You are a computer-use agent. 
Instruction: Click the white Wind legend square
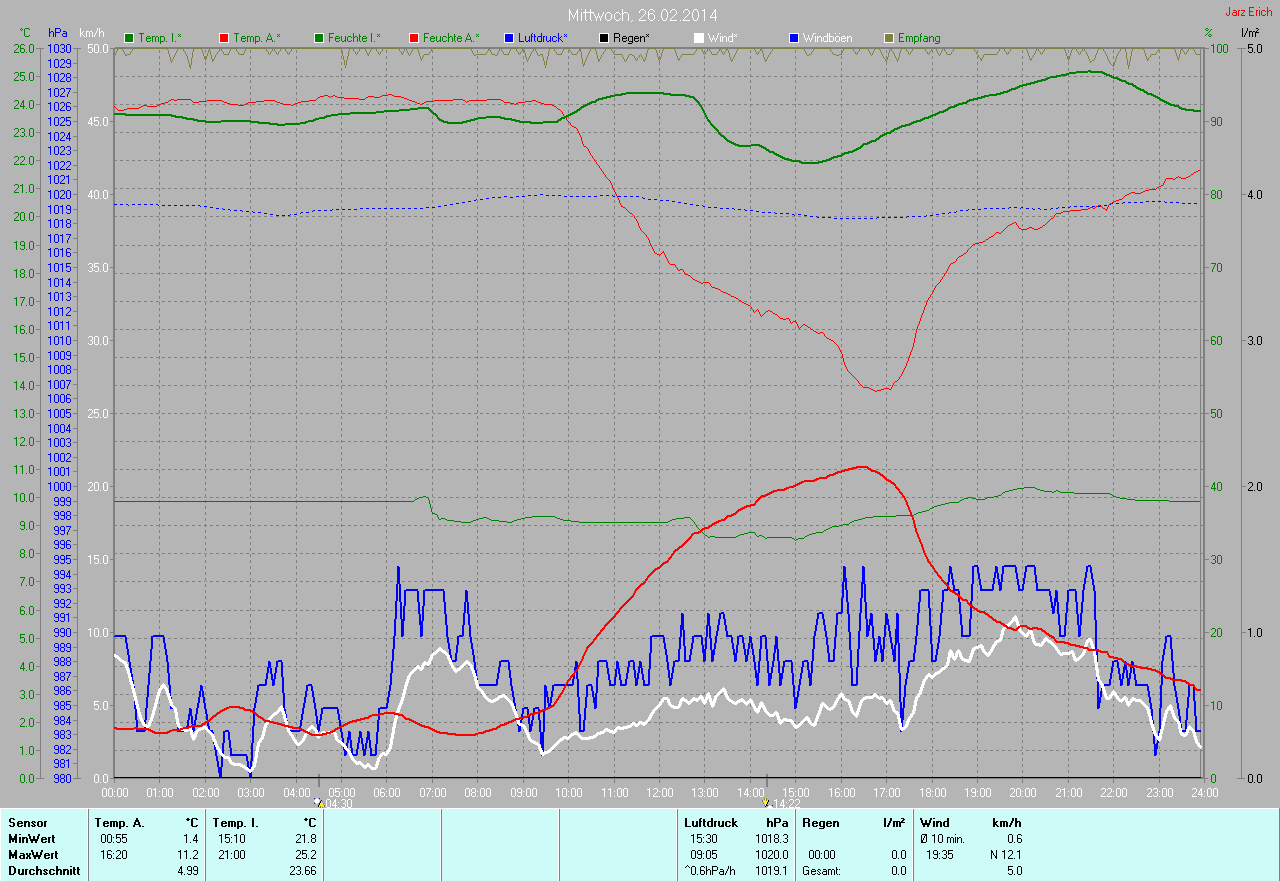click(x=698, y=38)
